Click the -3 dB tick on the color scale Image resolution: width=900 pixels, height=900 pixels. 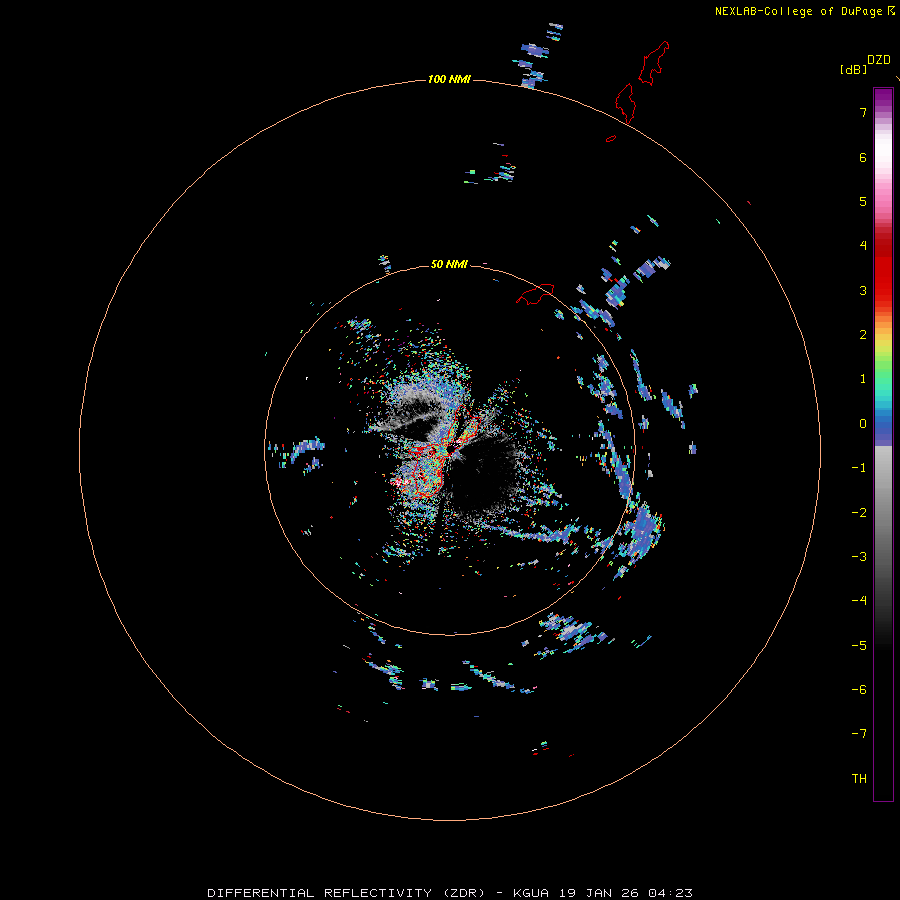859,557
